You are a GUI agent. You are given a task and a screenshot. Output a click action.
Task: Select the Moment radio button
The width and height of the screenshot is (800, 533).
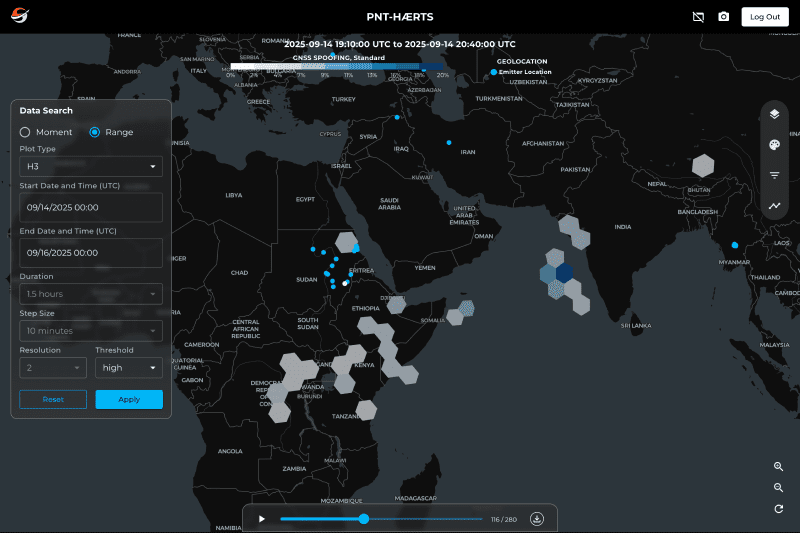[25, 132]
